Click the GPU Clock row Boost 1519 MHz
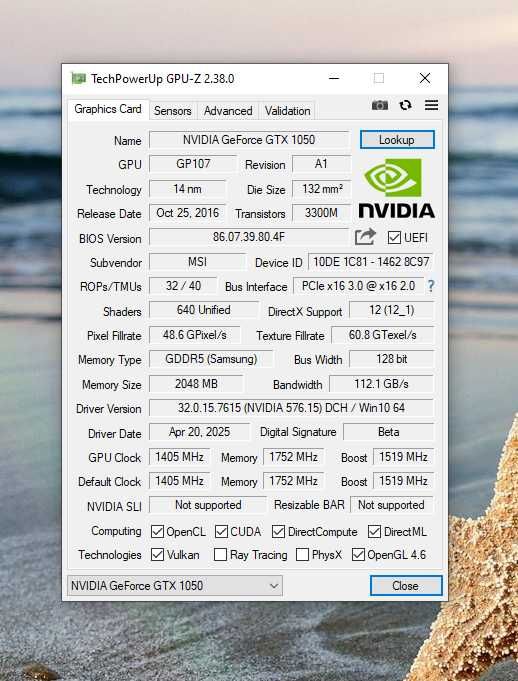 [403, 457]
